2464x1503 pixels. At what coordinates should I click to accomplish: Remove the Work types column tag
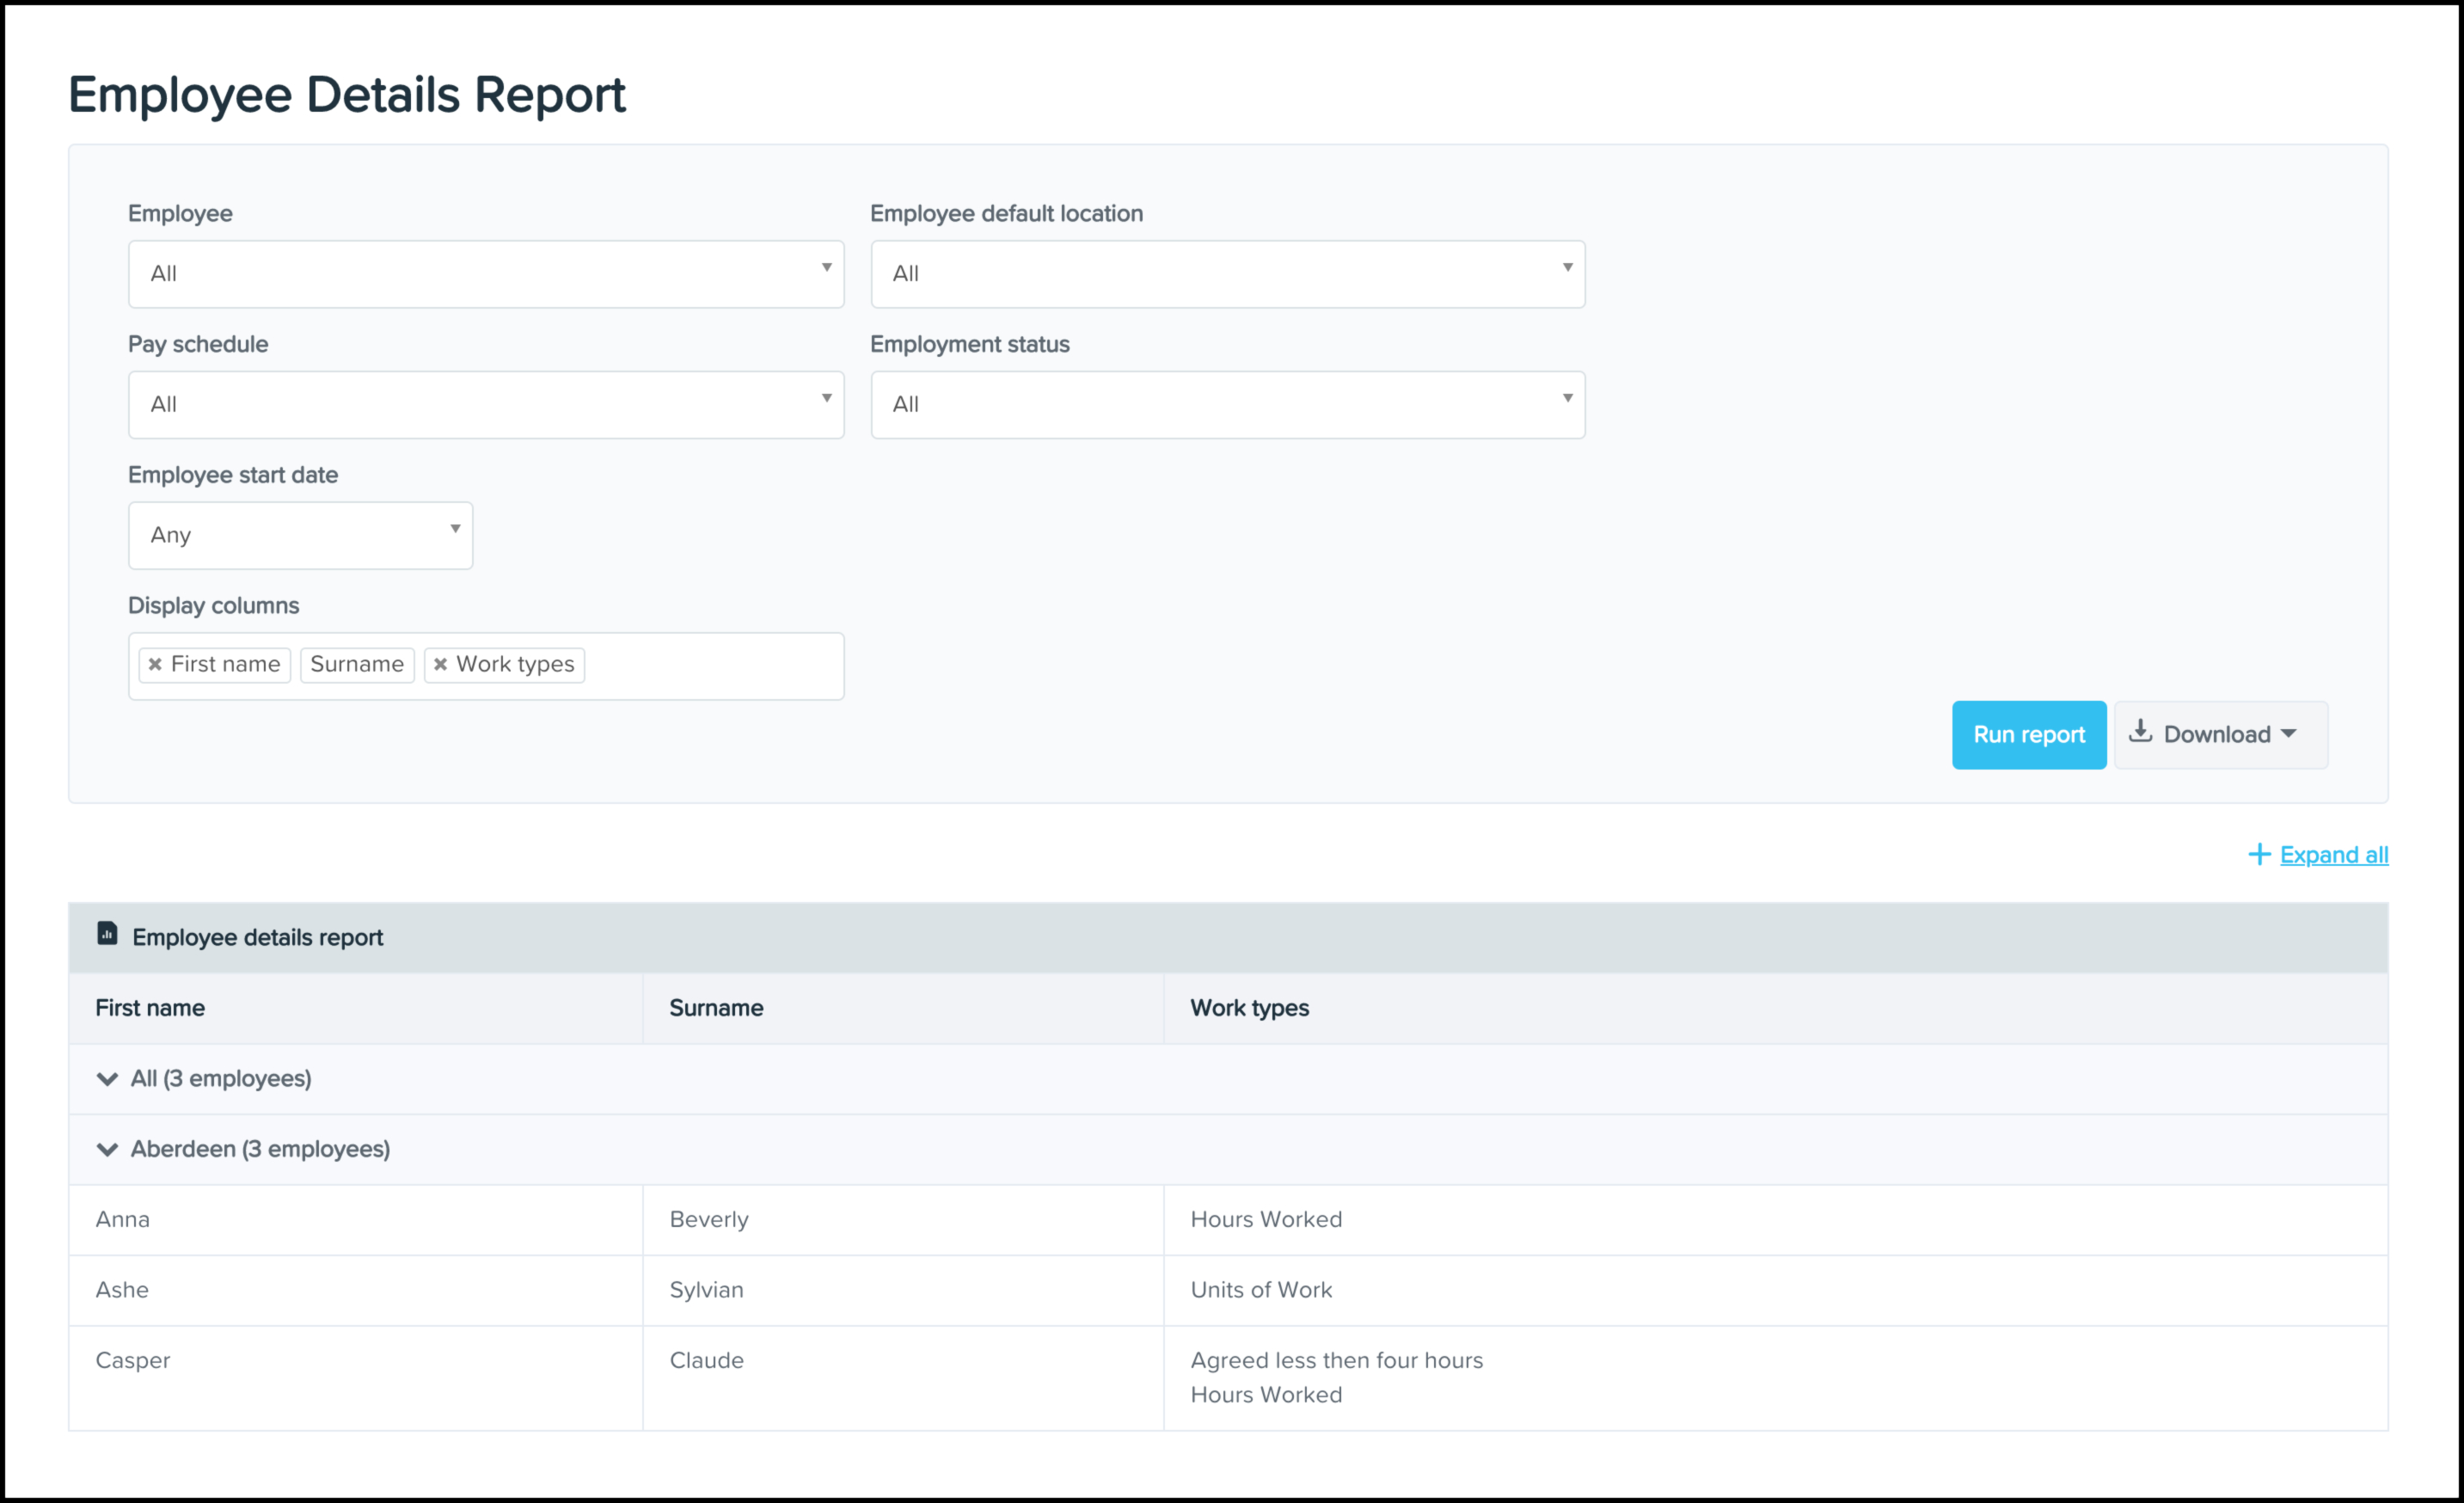tap(440, 664)
